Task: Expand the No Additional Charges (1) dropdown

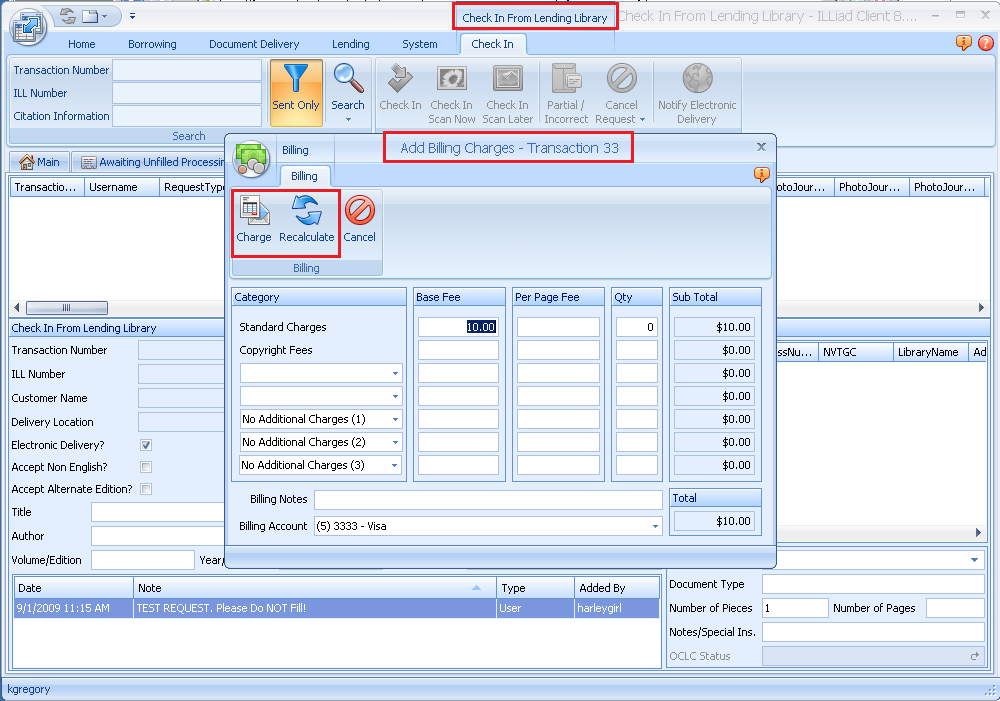Action: [396, 418]
